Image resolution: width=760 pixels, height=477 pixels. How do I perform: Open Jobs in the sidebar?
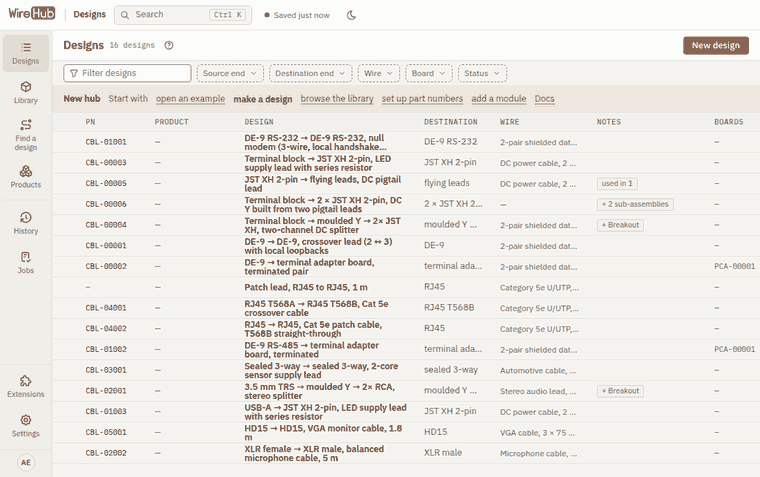[x=26, y=263]
